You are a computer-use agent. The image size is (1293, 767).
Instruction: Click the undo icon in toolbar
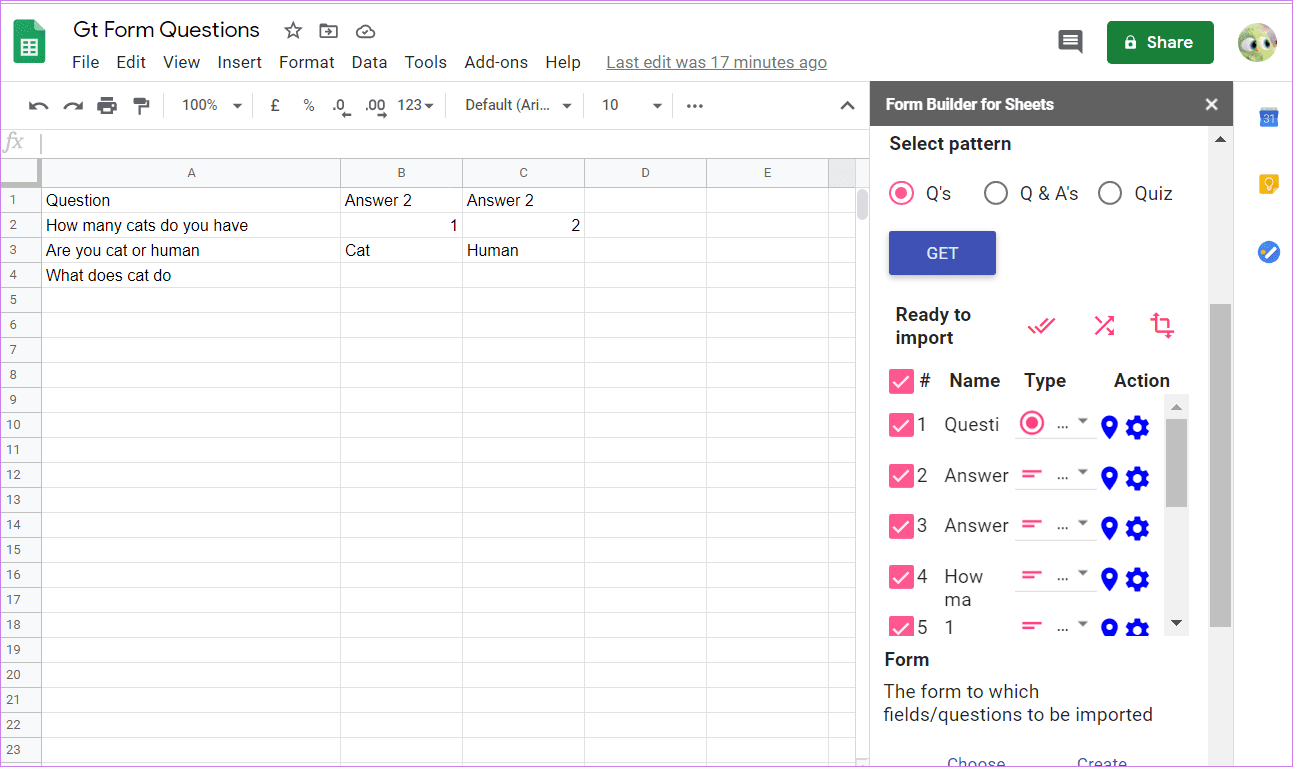tap(39, 106)
